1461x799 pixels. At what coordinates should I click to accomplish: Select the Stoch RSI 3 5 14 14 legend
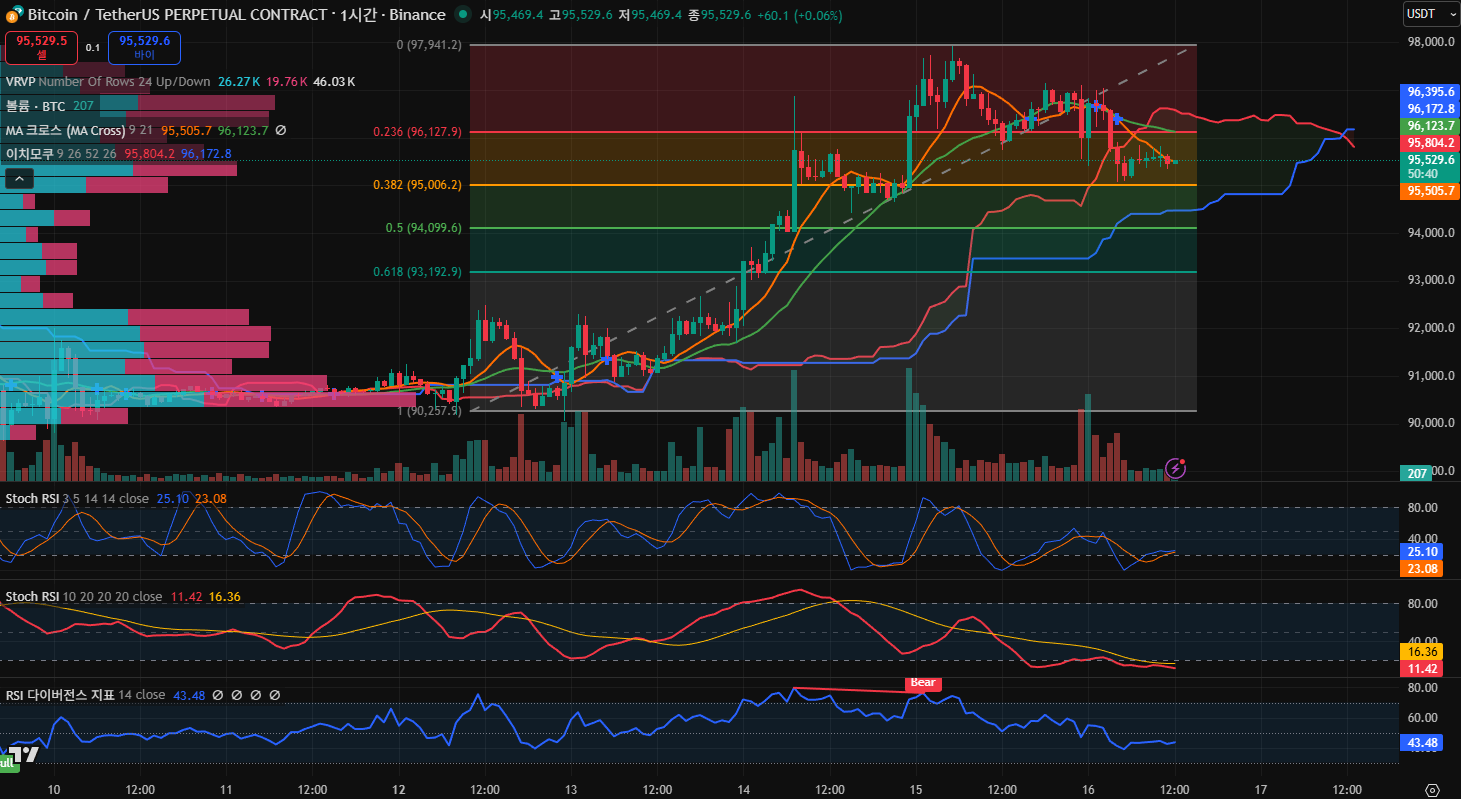click(x=32, y=498)
